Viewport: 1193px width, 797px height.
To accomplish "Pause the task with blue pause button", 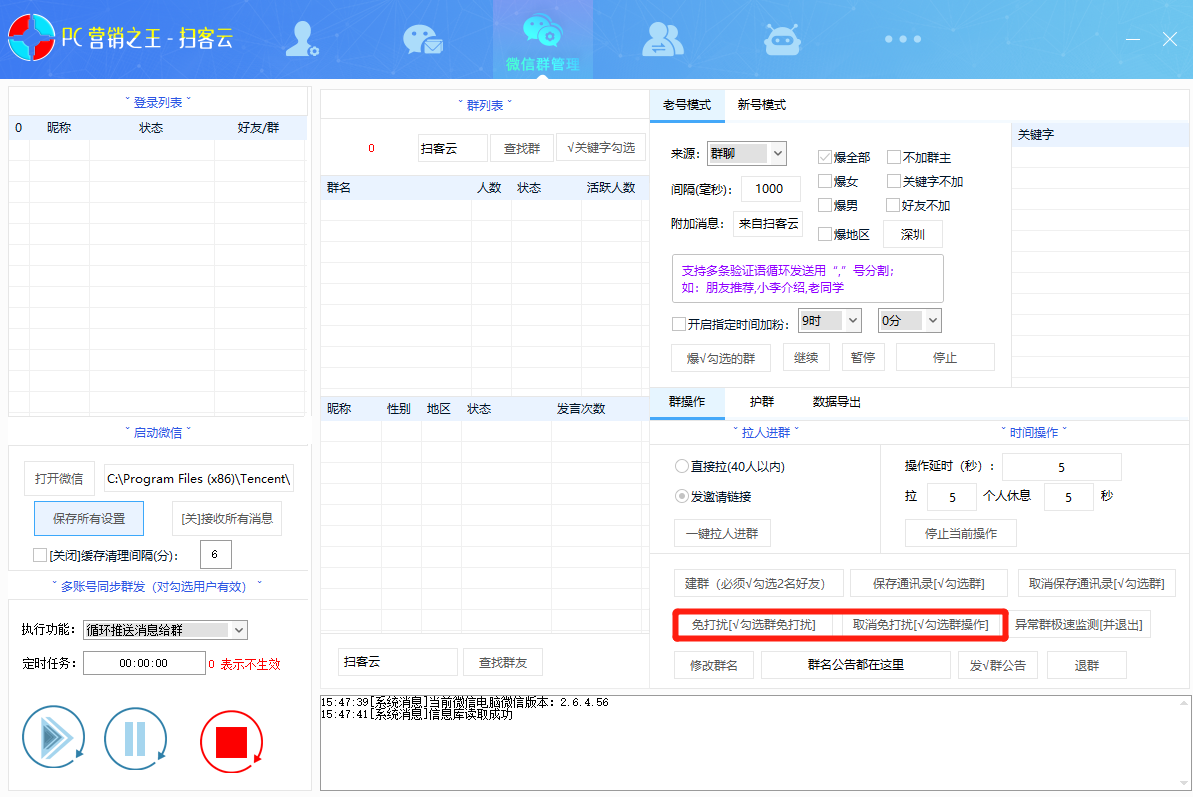I will coord(135,738).
